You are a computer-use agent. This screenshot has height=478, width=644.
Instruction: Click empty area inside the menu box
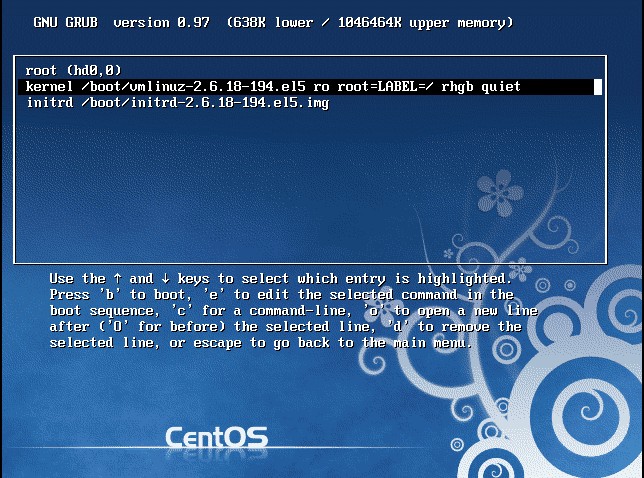[246, 185]
